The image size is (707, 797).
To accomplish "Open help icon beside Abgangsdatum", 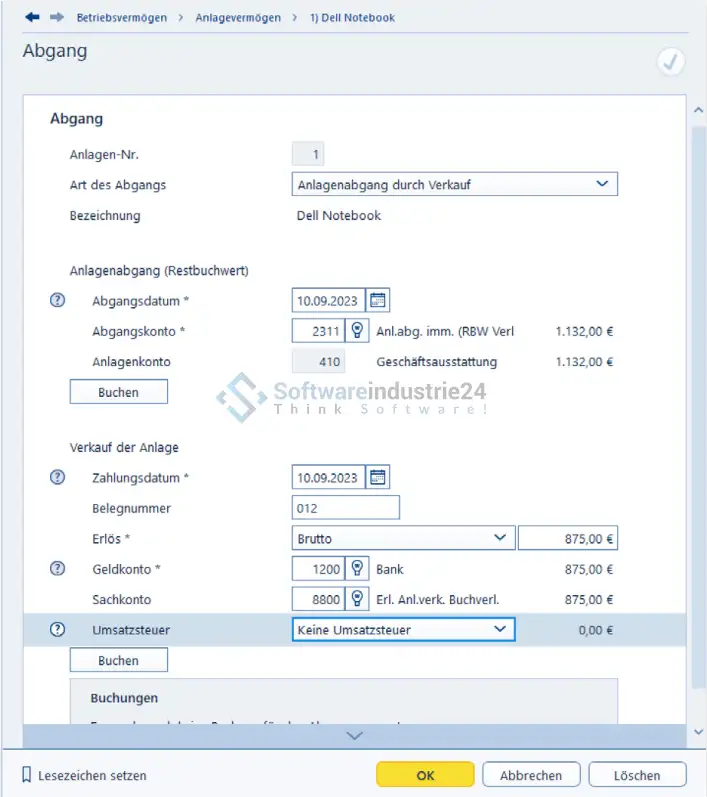I will [x=57, y=300].
